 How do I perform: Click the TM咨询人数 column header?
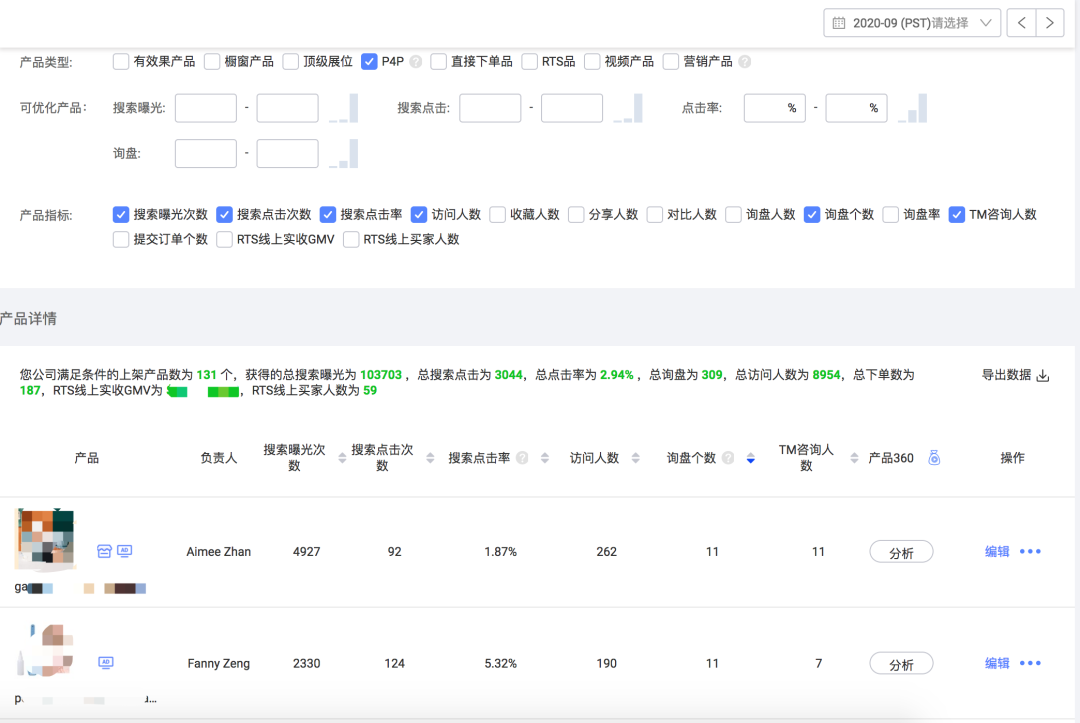(x=806, y=458)
